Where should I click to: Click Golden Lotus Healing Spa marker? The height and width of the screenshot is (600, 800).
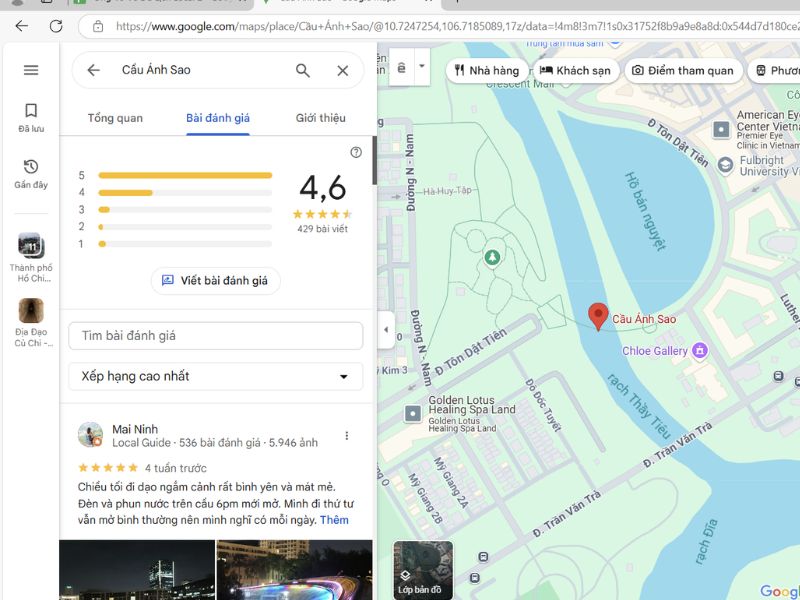click(413, 413)
